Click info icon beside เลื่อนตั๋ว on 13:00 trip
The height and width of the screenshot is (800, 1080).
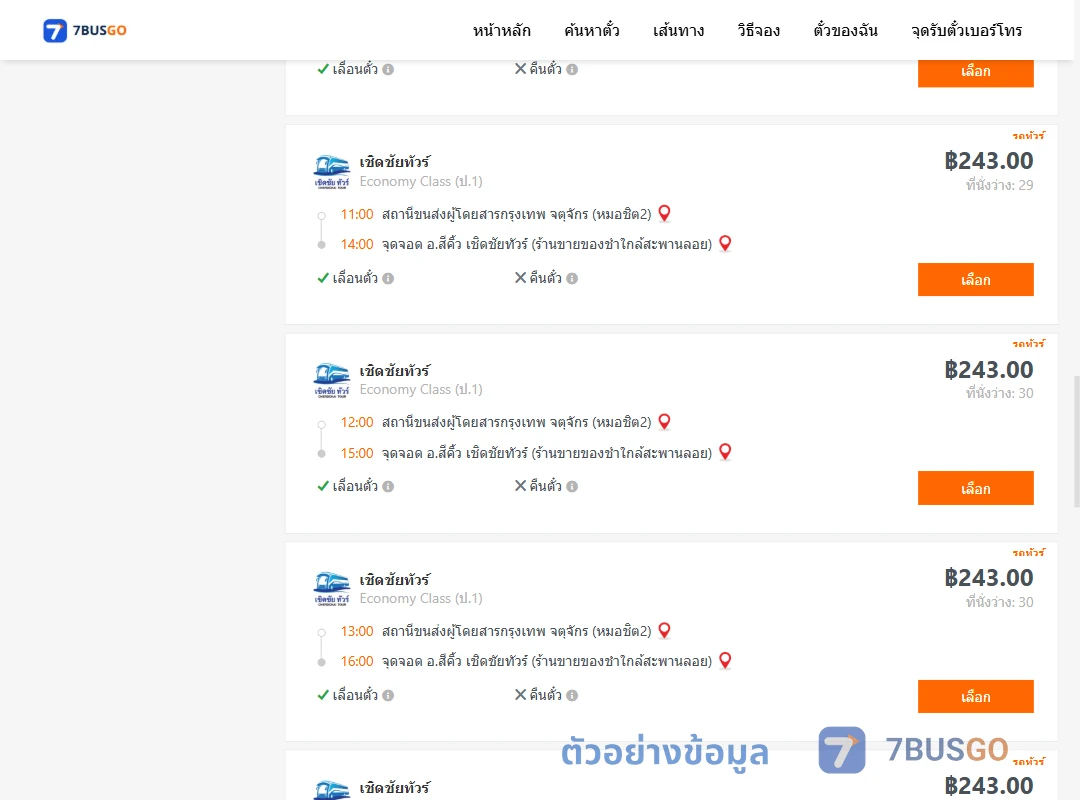[x=388, y=695]
